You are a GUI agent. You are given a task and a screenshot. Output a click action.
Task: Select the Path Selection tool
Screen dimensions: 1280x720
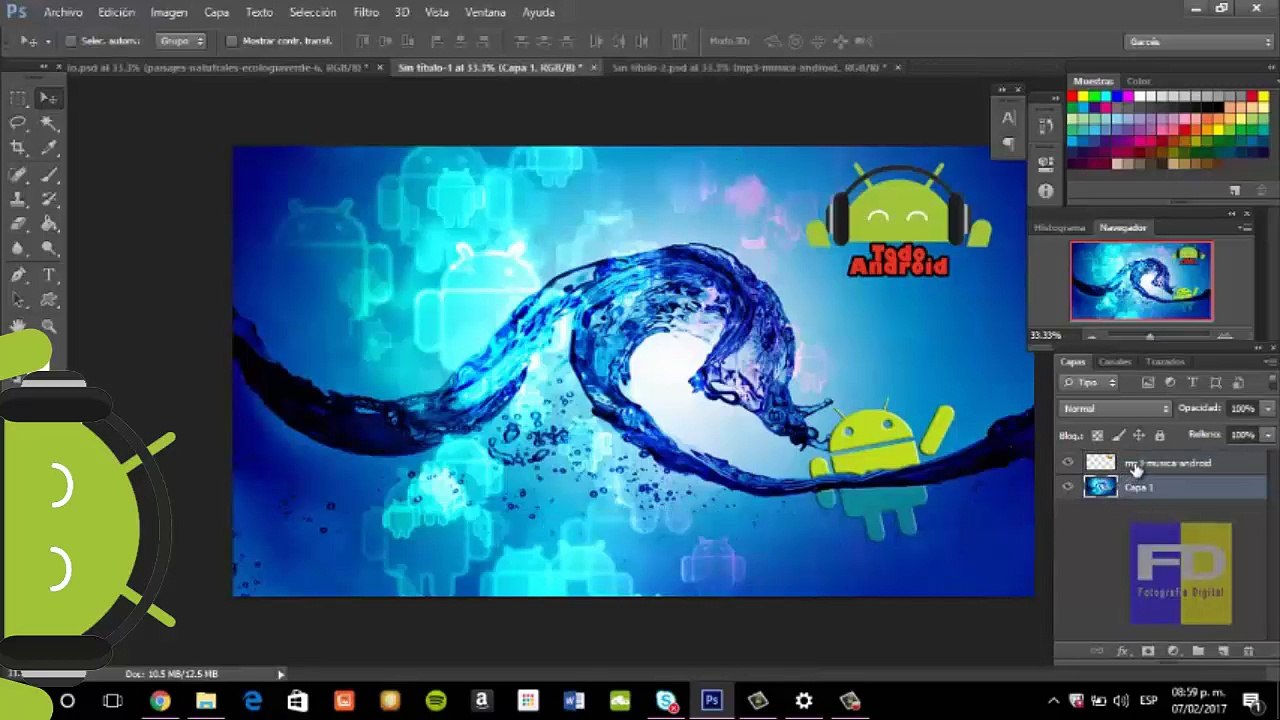point(18,300)
